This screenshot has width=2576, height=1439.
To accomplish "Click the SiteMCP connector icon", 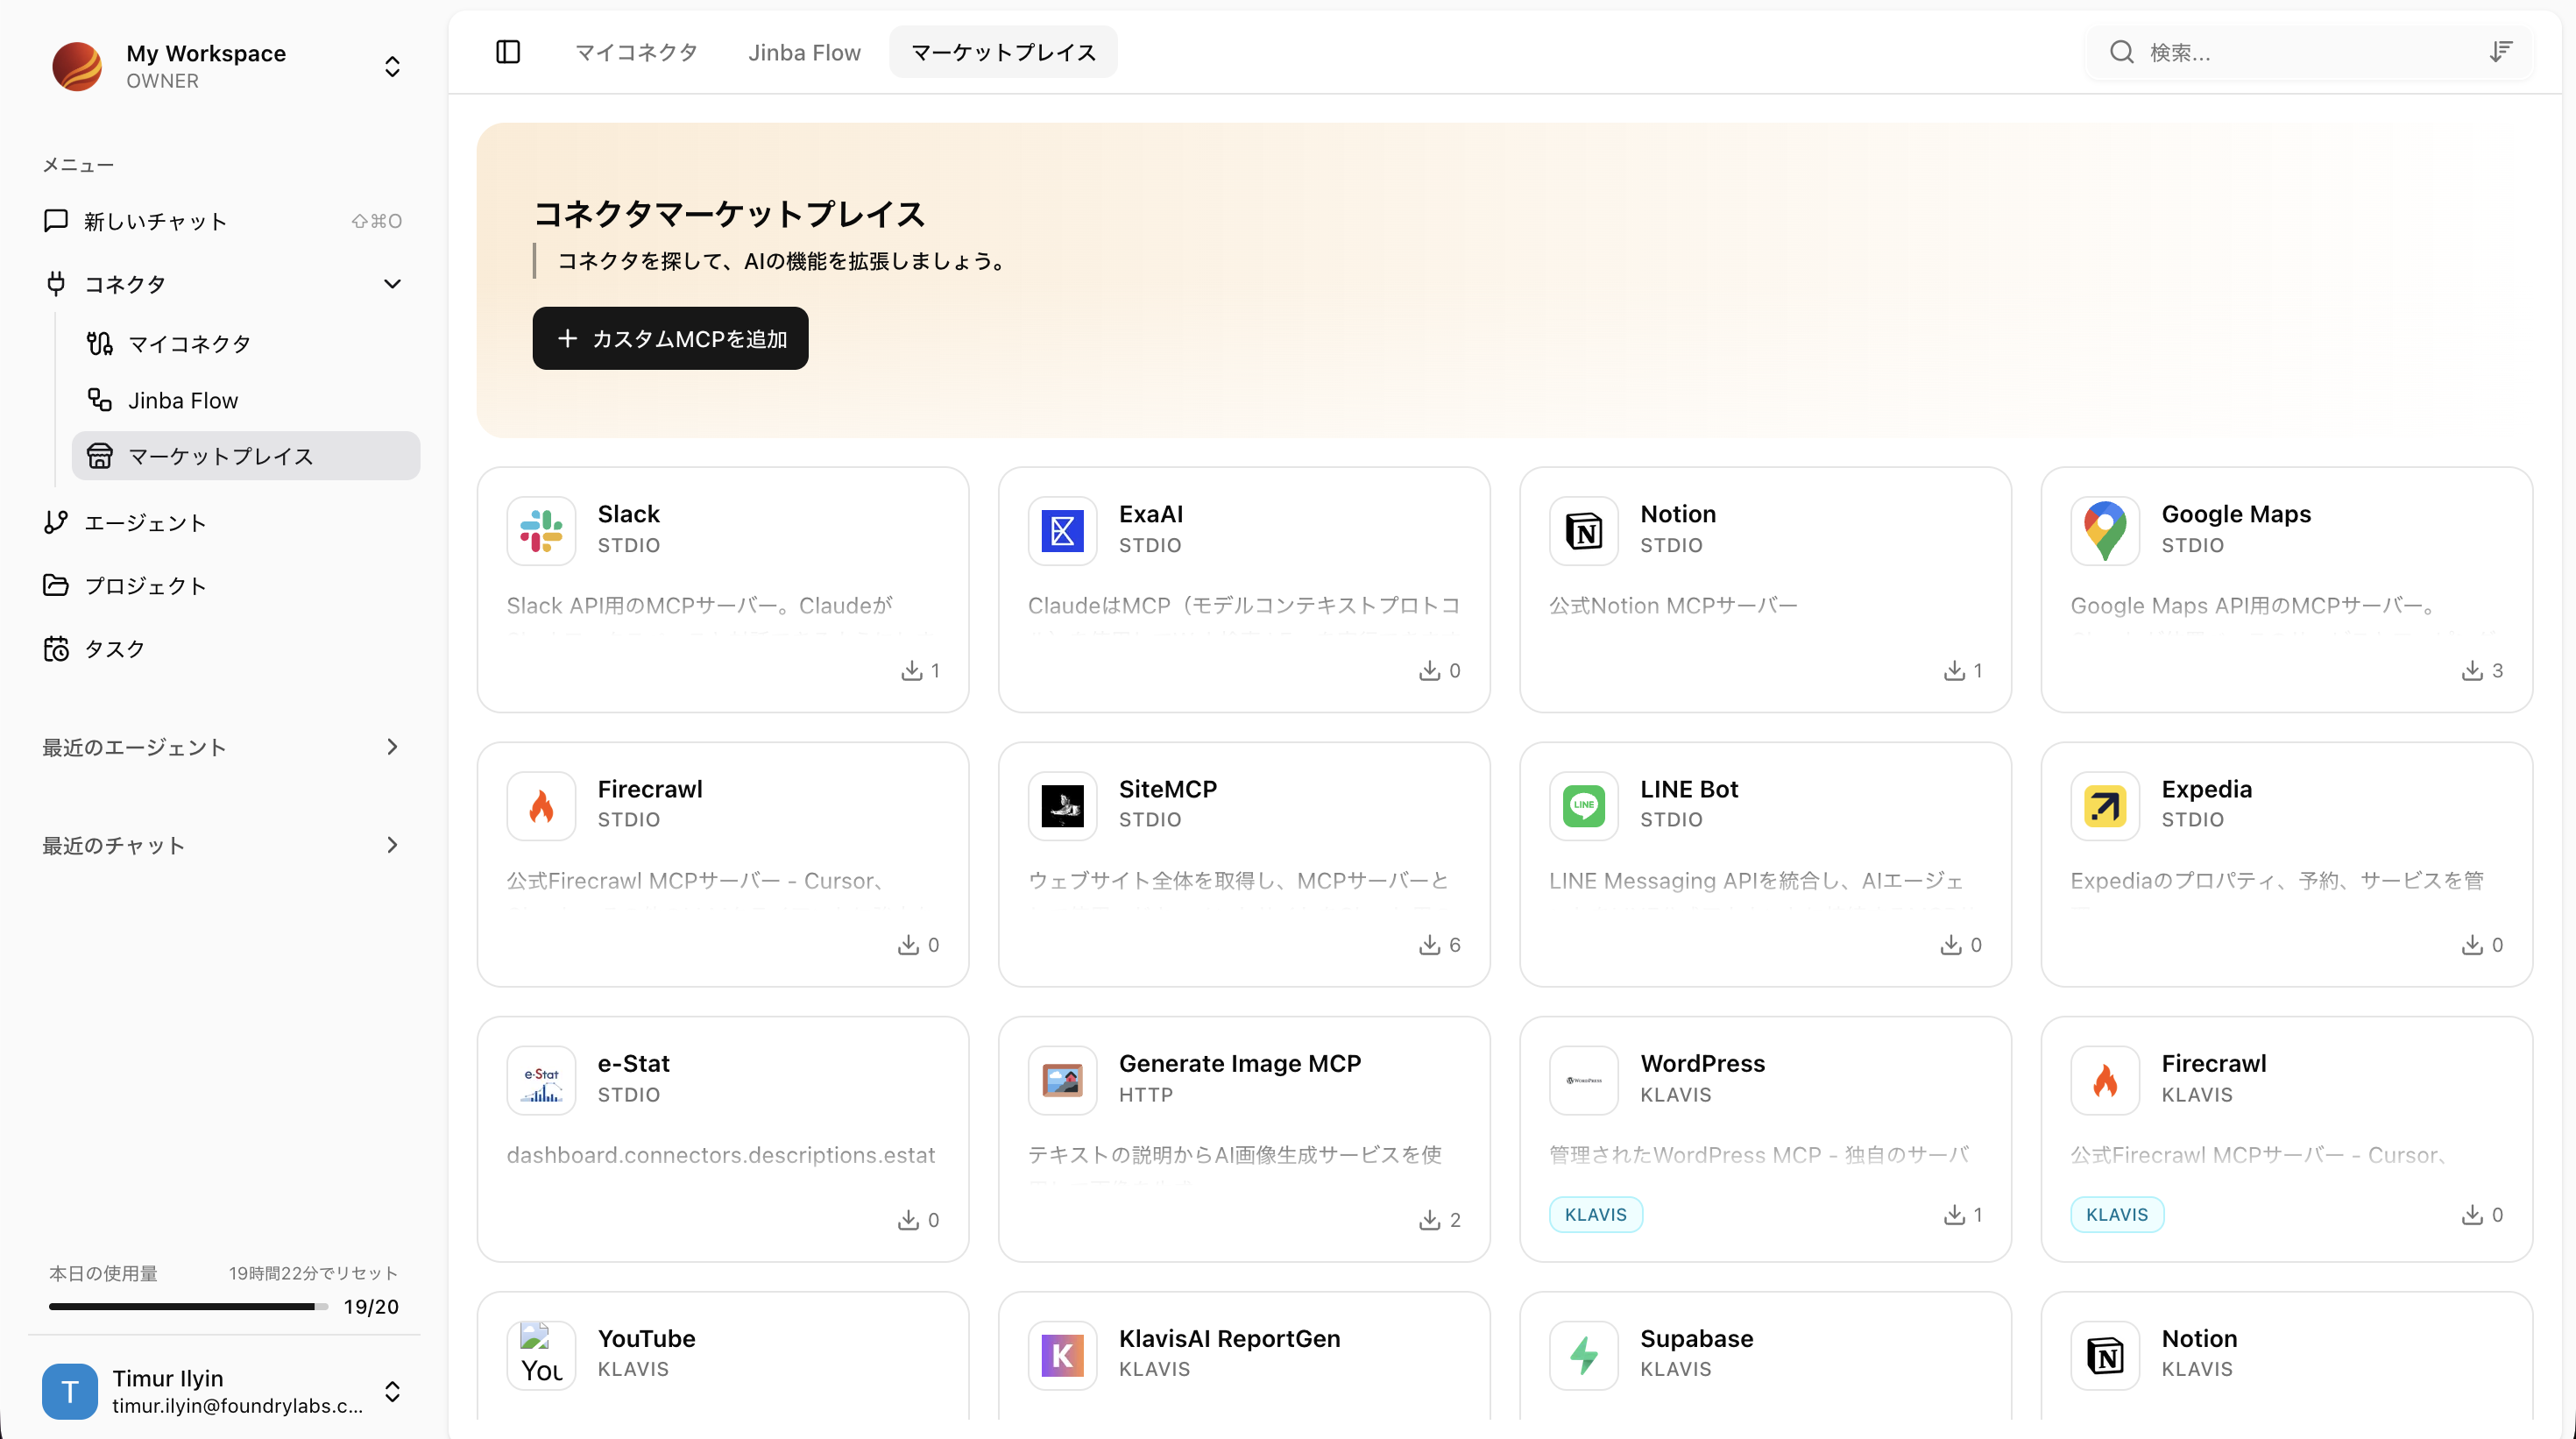I will point(1062,806).
